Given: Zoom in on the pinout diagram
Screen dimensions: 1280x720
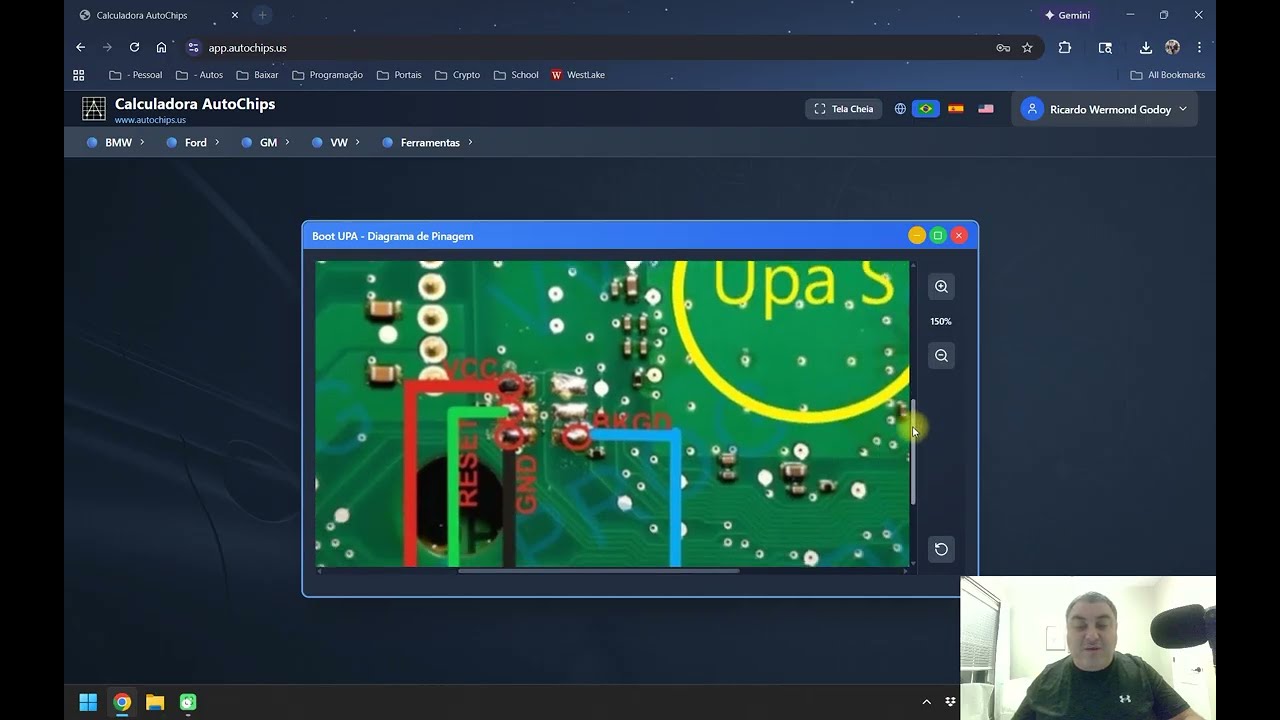Looking at the screenshot, I should [941, 287].
